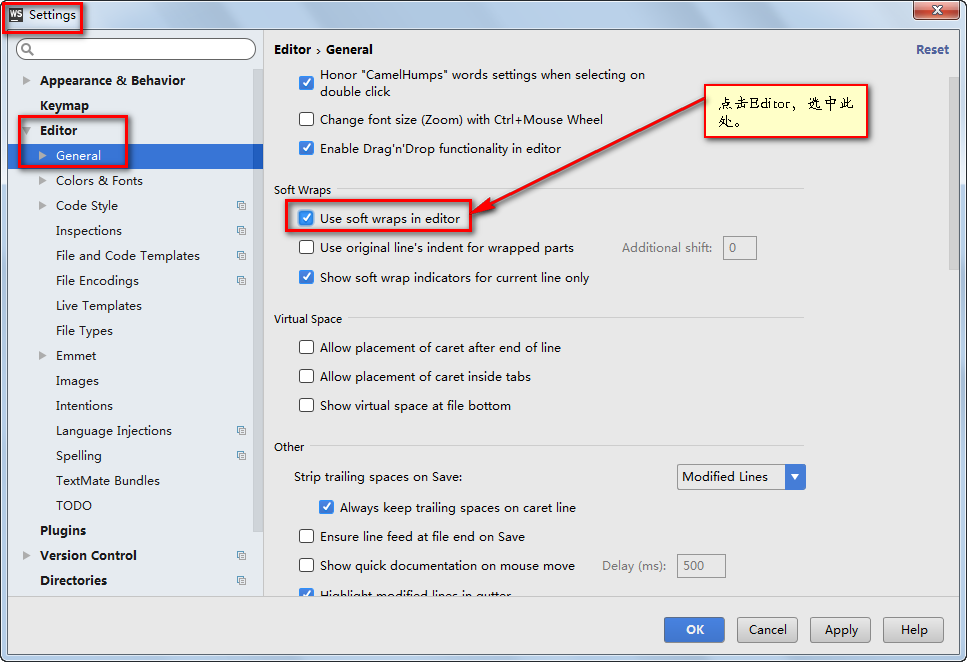Enable Allow placement of caret after end of line
The height and width of the screenshot is (662, 967).
coord(306,347)
